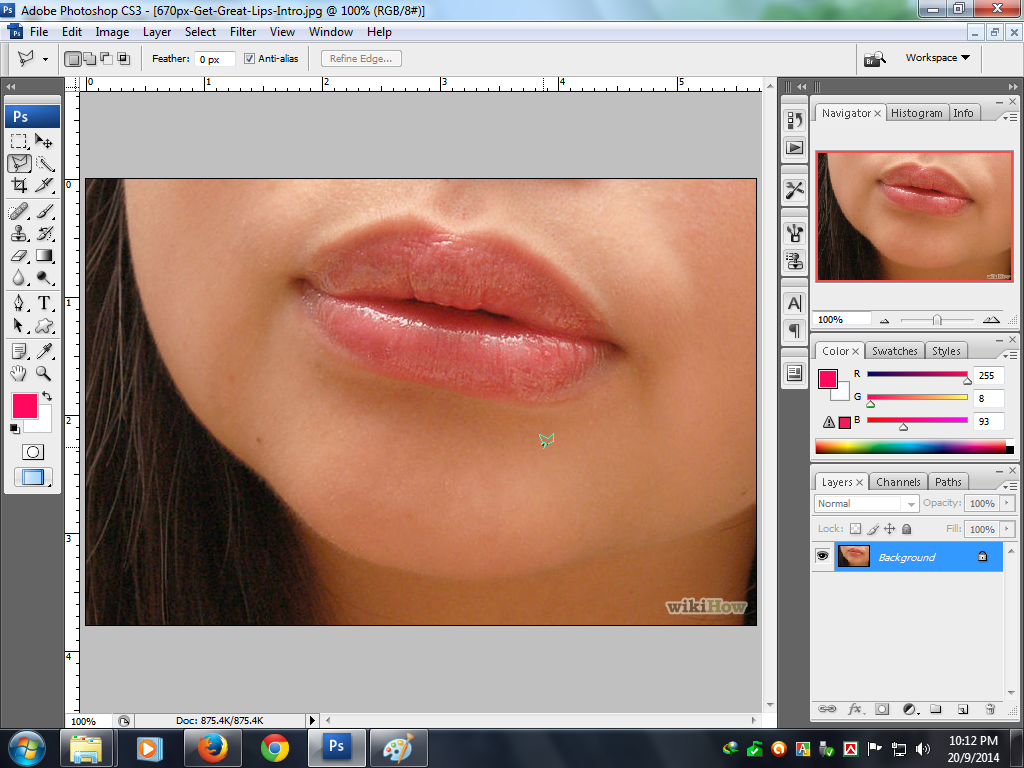Pick the Clone Stamp tool
Image resolution: width=1024 pixels, height=768 pixels.
click(x=19, y=234)
